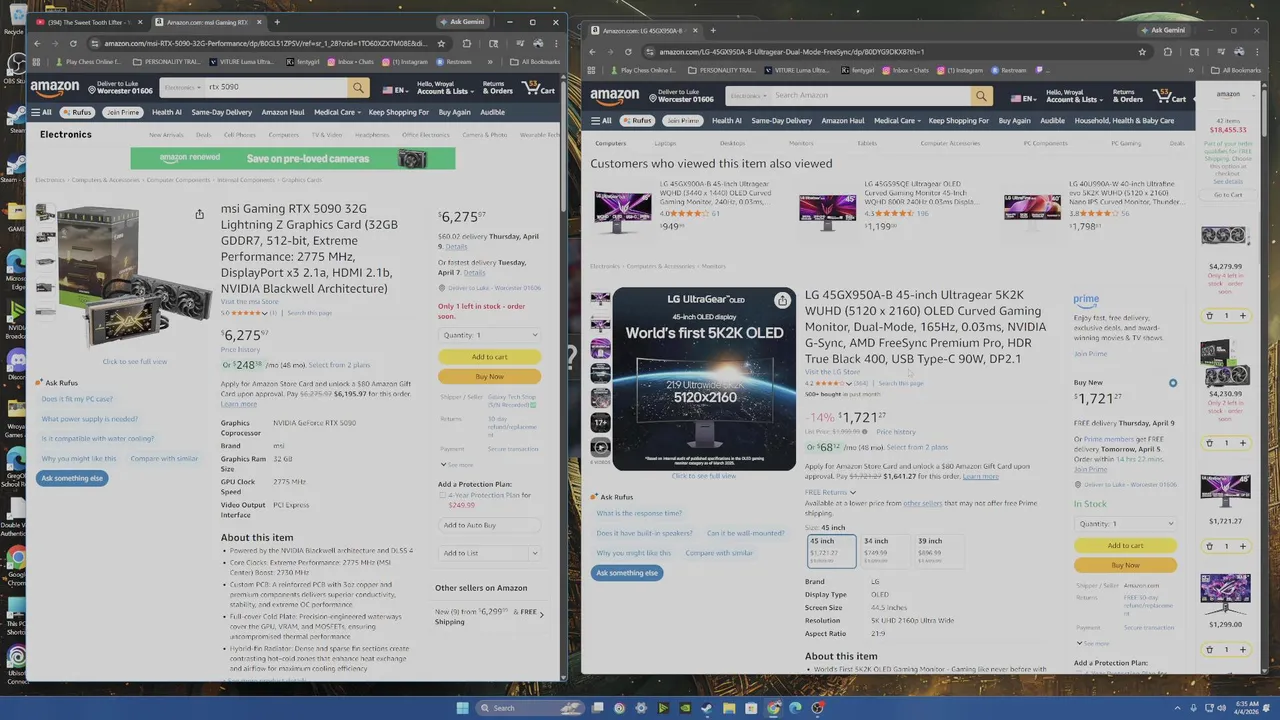1280x720 pixels.
Task: Open Amazon Haul in the right Amazon nav
Action: (x=842, y=121)
